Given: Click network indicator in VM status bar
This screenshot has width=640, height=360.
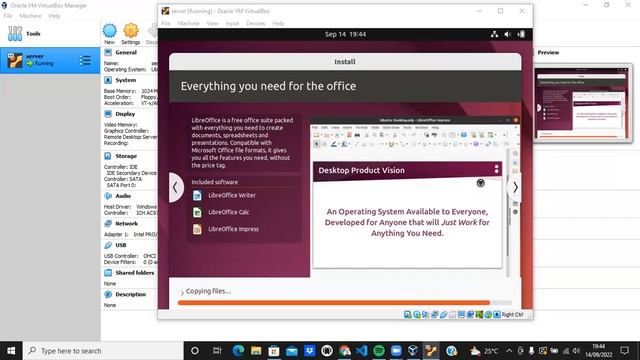Looking at the screenshot, I should [x=435, y=314].
